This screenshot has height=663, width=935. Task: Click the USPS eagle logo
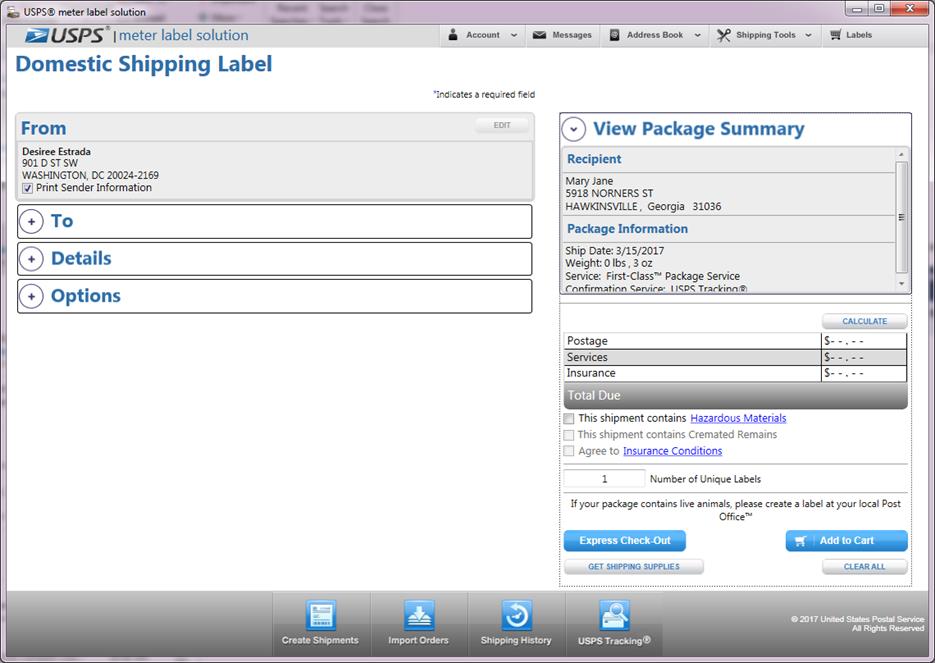37,36
